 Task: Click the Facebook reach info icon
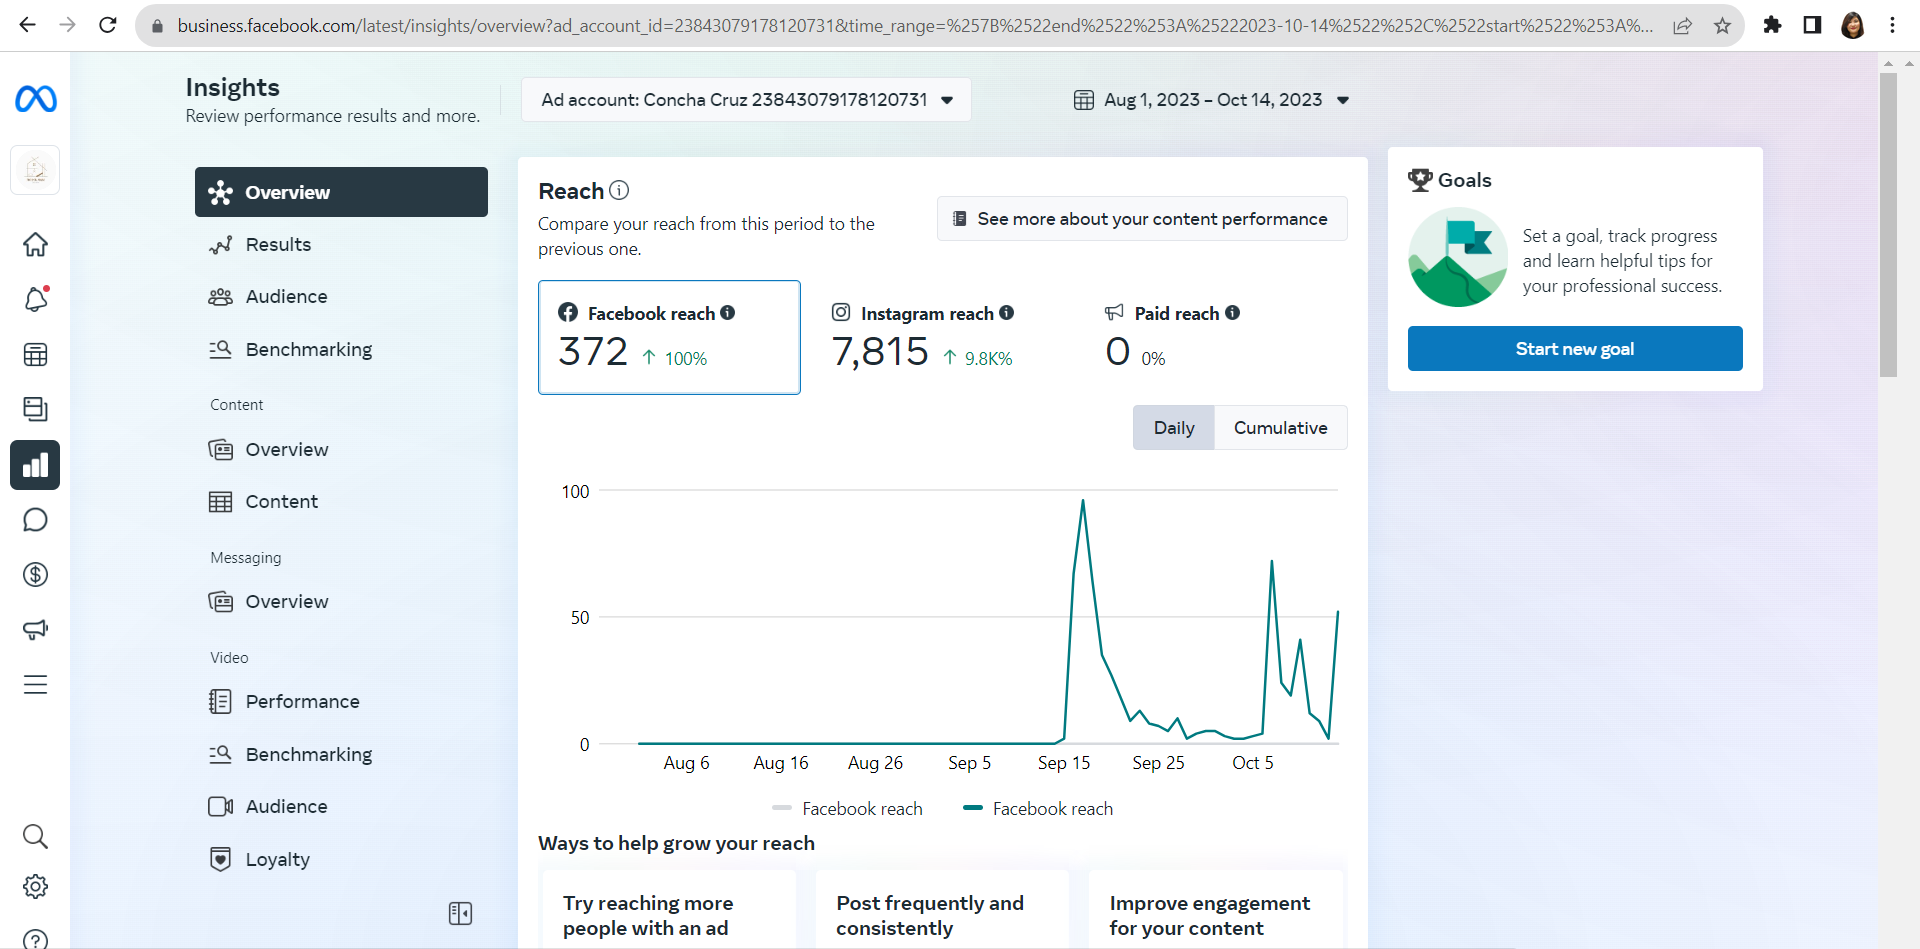pos(728,313)
